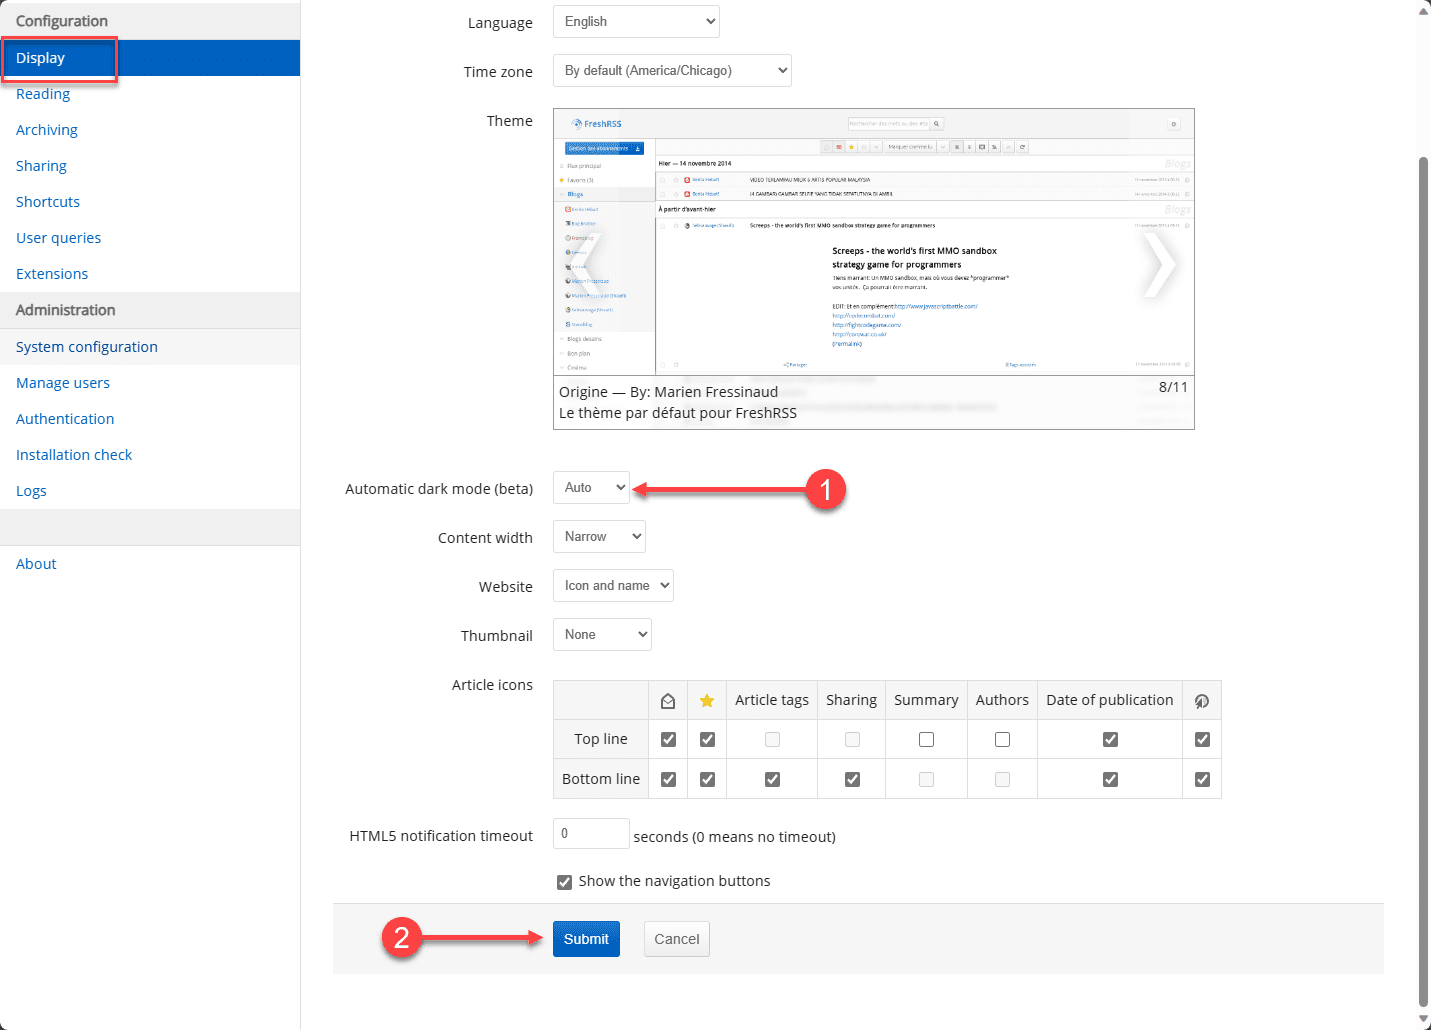This screenshot has height=1030, width=1431.
Task: Click the "Bottom line" row header
Action: point(601,779)
